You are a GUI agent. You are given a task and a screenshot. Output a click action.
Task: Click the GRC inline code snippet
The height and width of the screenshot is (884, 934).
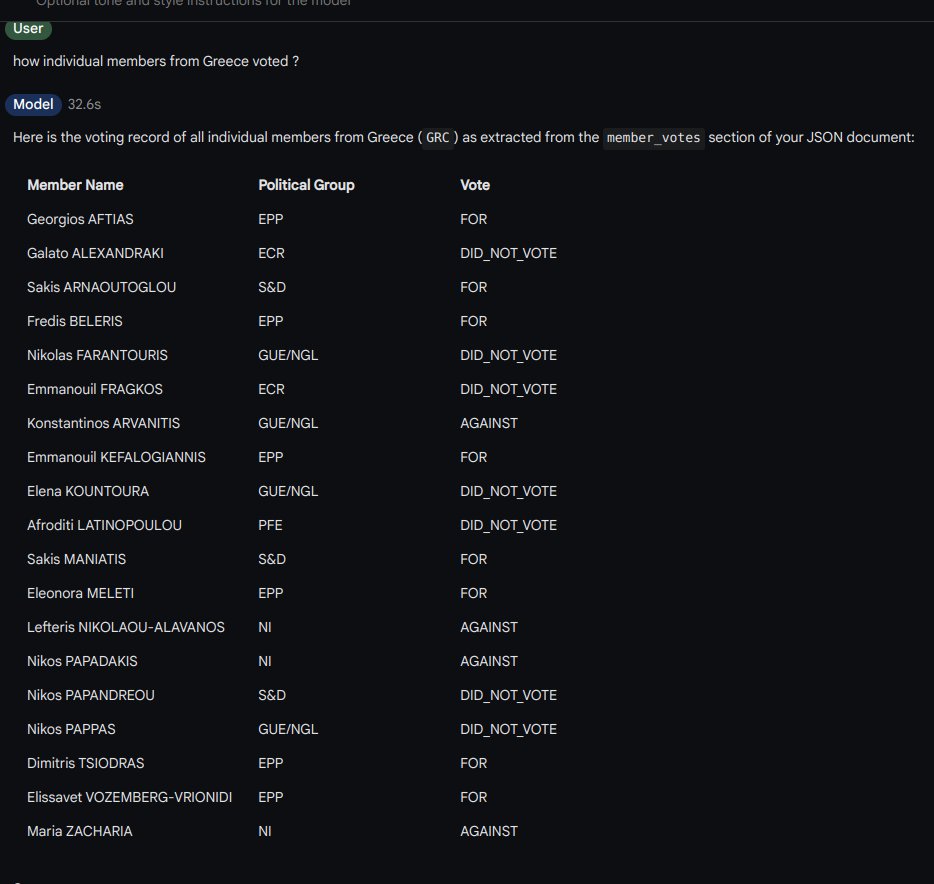pyautogui.click(x=437, y=138)
